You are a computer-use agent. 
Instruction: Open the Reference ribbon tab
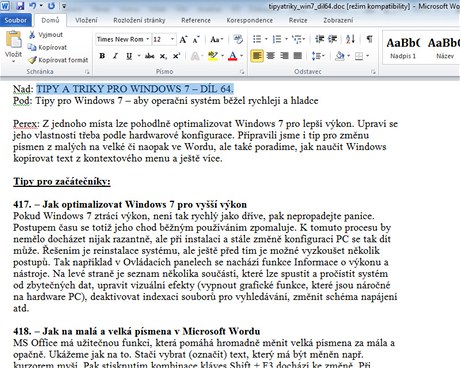[196, 20]
